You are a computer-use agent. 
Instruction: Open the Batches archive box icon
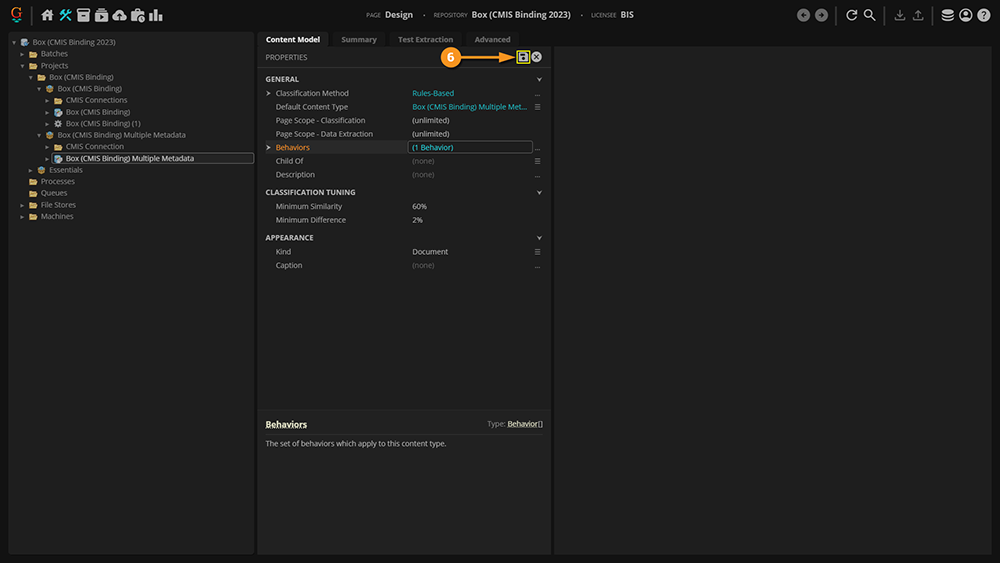84,15
